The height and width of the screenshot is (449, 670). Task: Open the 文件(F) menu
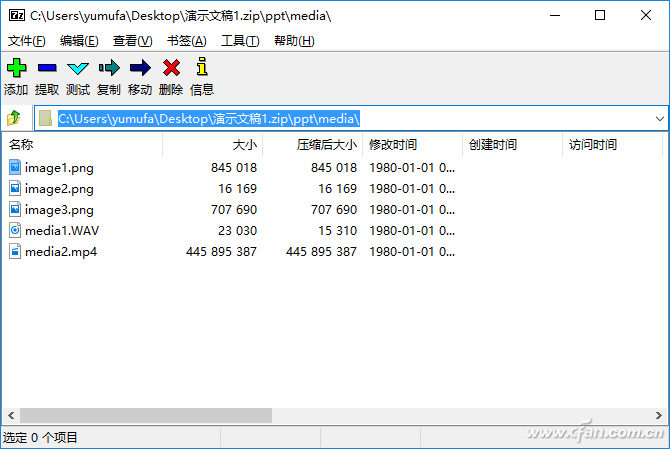26,41
